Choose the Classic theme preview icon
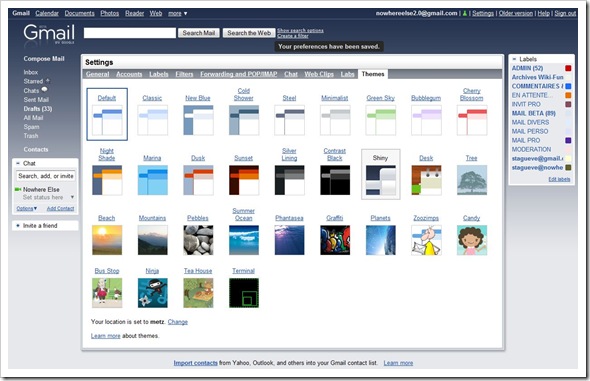 click(x=153, y=120)
